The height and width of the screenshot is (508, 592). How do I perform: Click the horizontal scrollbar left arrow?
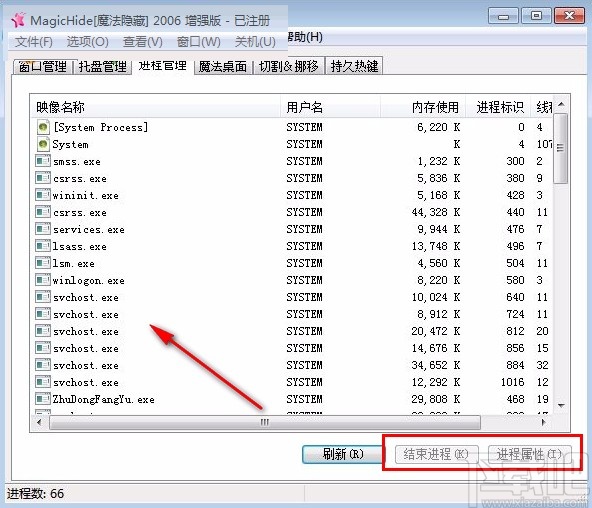(39, 422)
